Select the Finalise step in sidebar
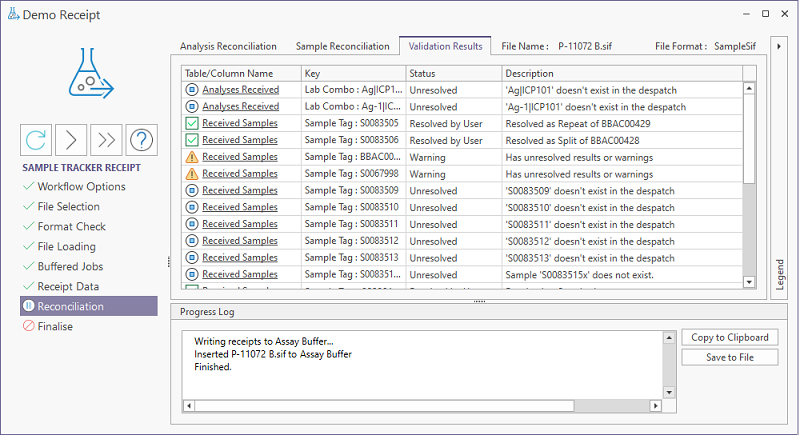Screen dimensions: 799x435 pyautogui.click(x=55, y=326)
